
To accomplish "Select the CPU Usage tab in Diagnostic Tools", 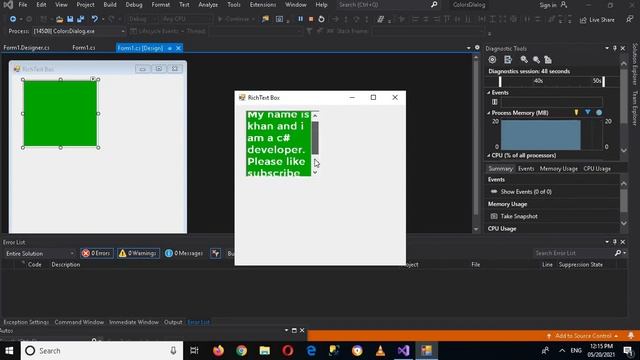I will [597, 169].
